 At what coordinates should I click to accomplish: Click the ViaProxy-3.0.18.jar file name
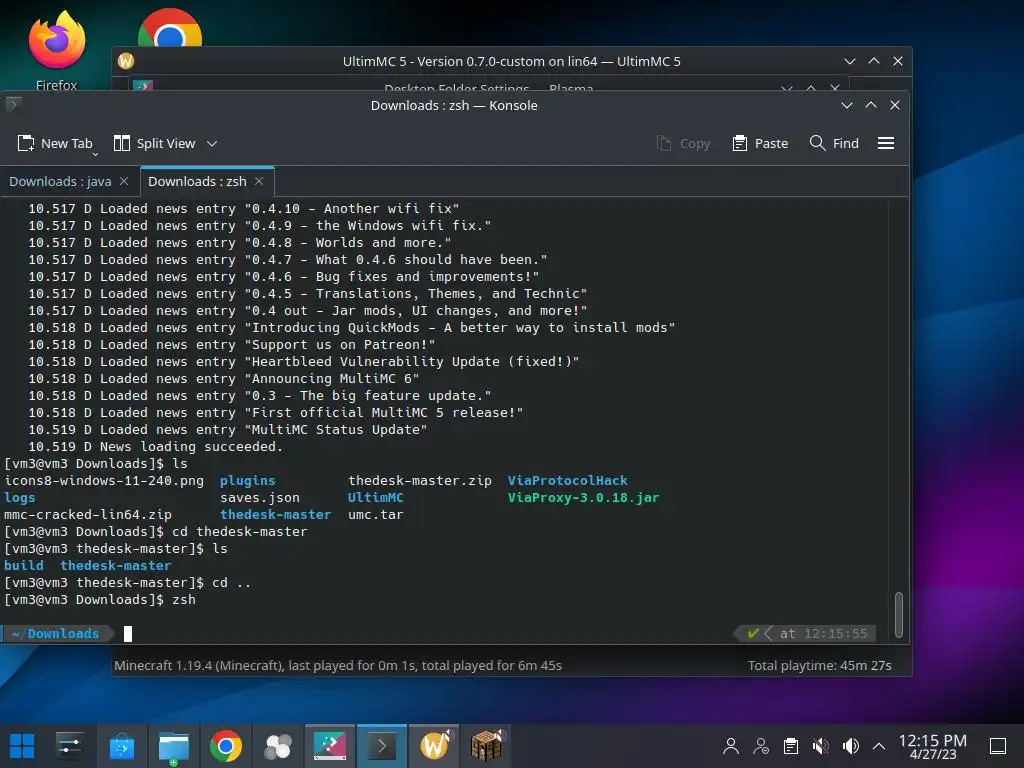pyautogui.click(x=583, y=498)
